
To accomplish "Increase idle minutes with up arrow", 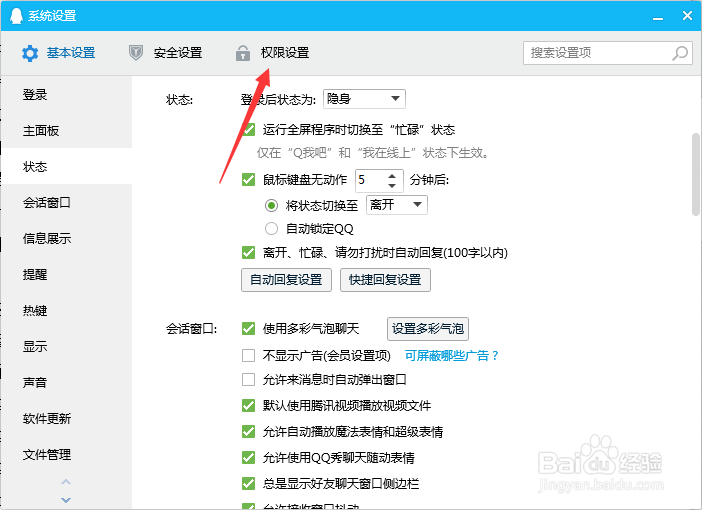I will tap(392, 176).
